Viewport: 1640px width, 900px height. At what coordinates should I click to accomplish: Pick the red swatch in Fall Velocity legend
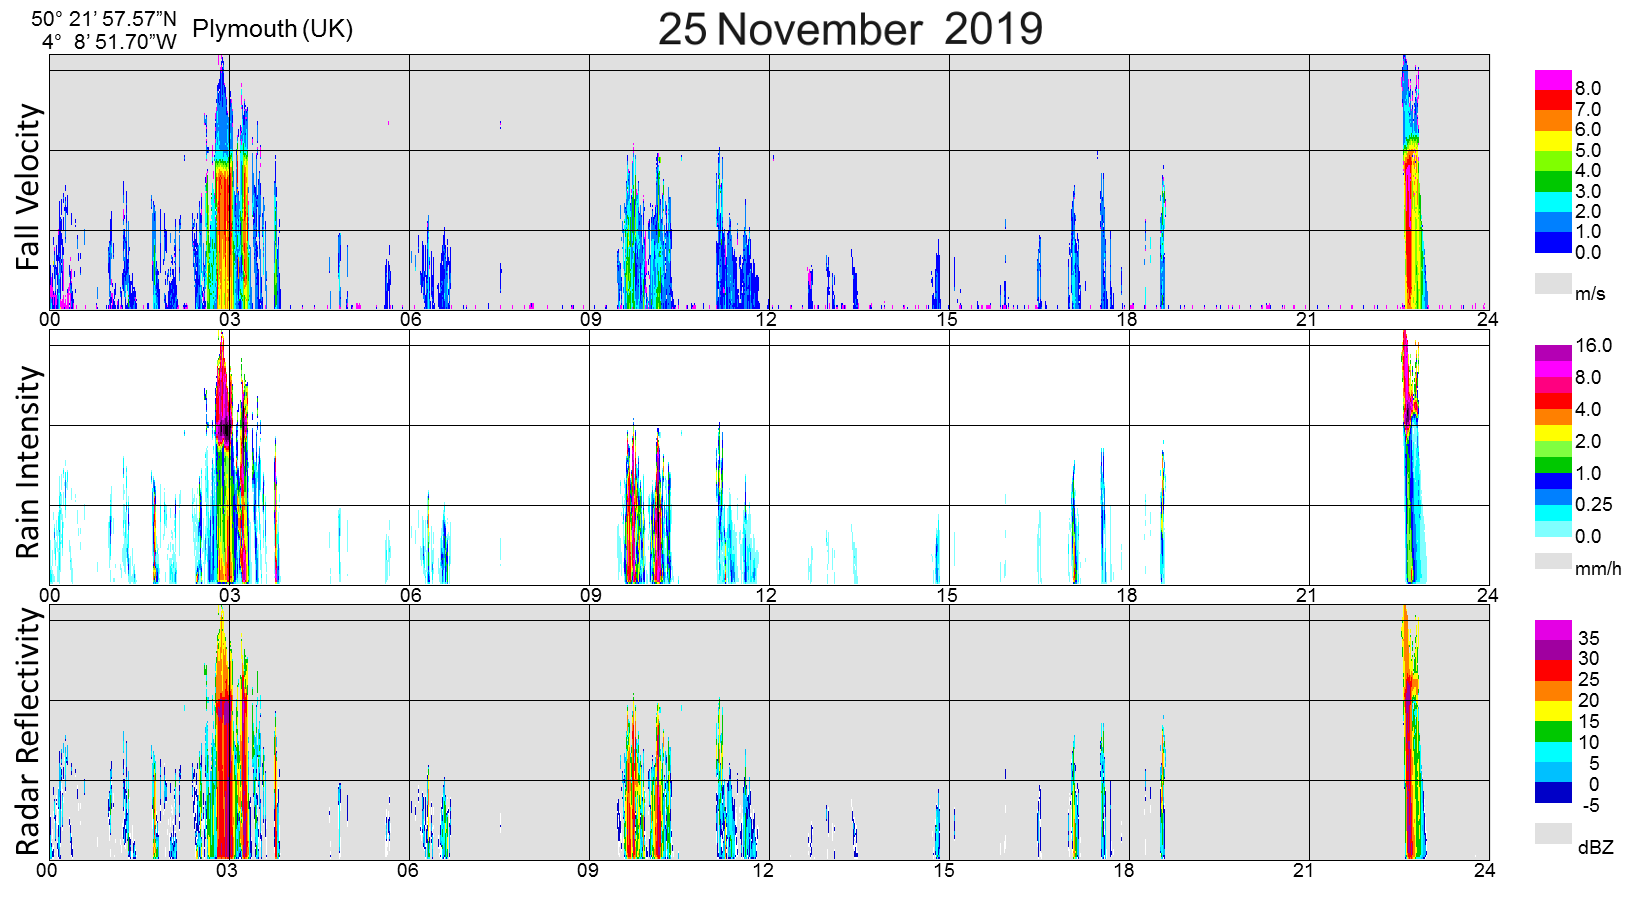point(1553,100)
